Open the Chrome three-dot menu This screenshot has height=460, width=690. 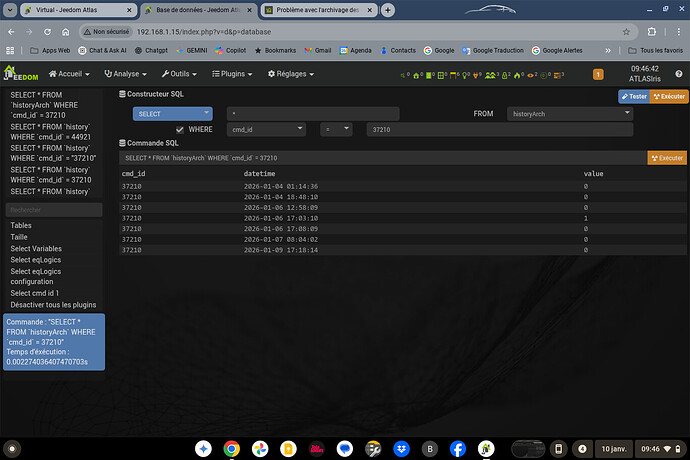tap(679, 32)
